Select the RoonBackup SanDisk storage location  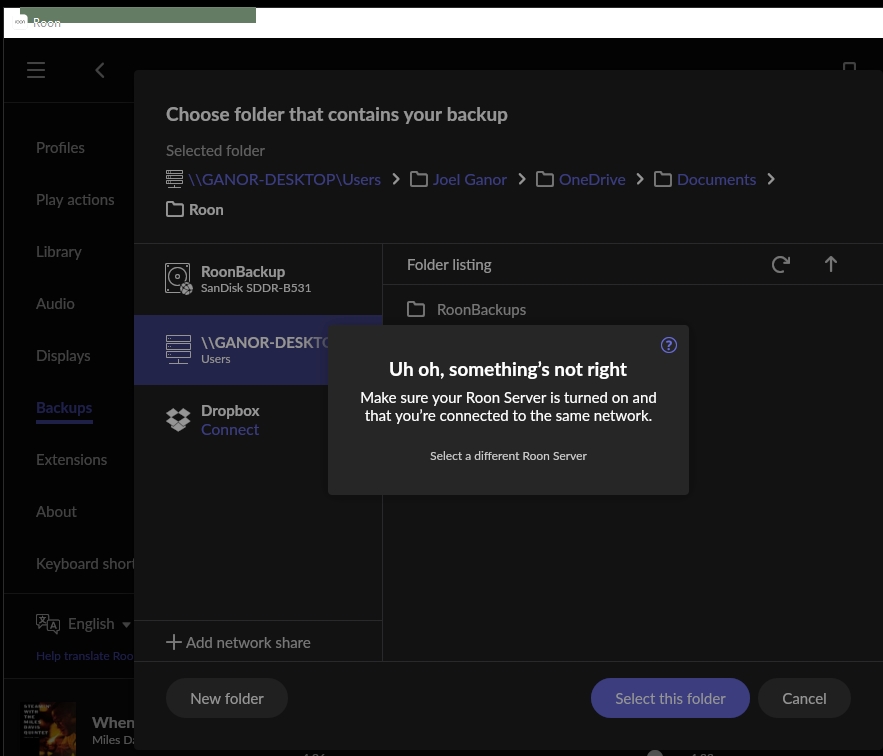(x=258, y=279)
